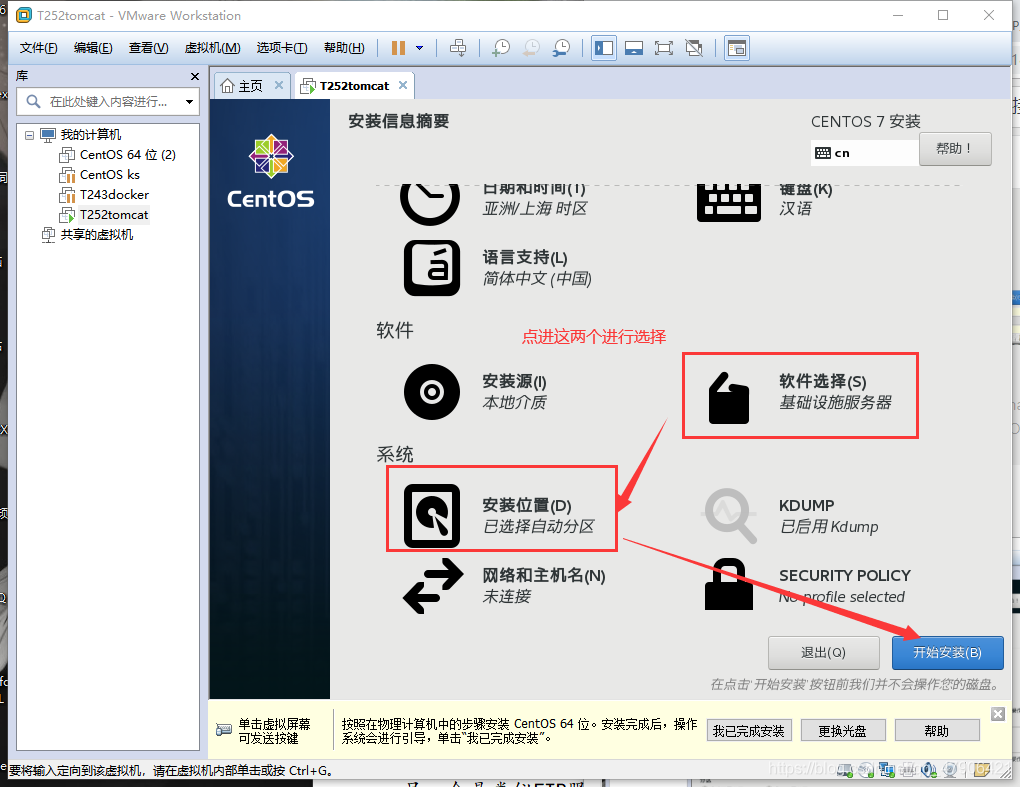Image resolution: width=1020 pixels, height=787 pixels.
Task: Open the 键盘(K) keyboard icon
Action: pos(729,202)
